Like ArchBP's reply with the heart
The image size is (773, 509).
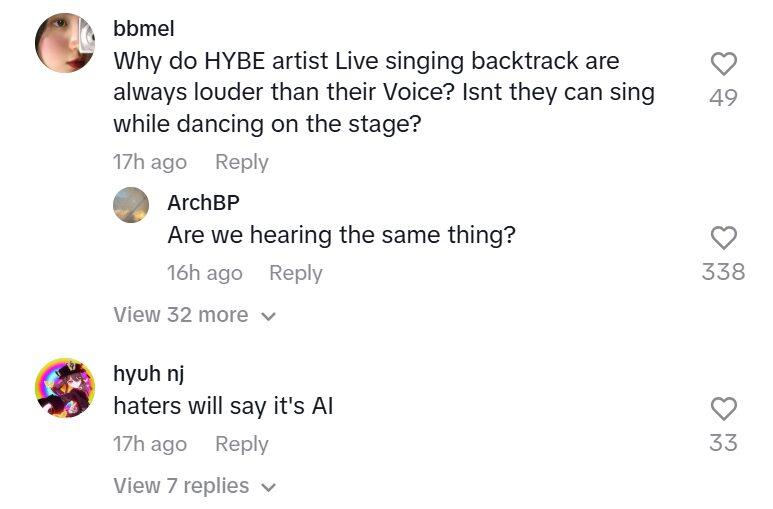tap(723, 237)
